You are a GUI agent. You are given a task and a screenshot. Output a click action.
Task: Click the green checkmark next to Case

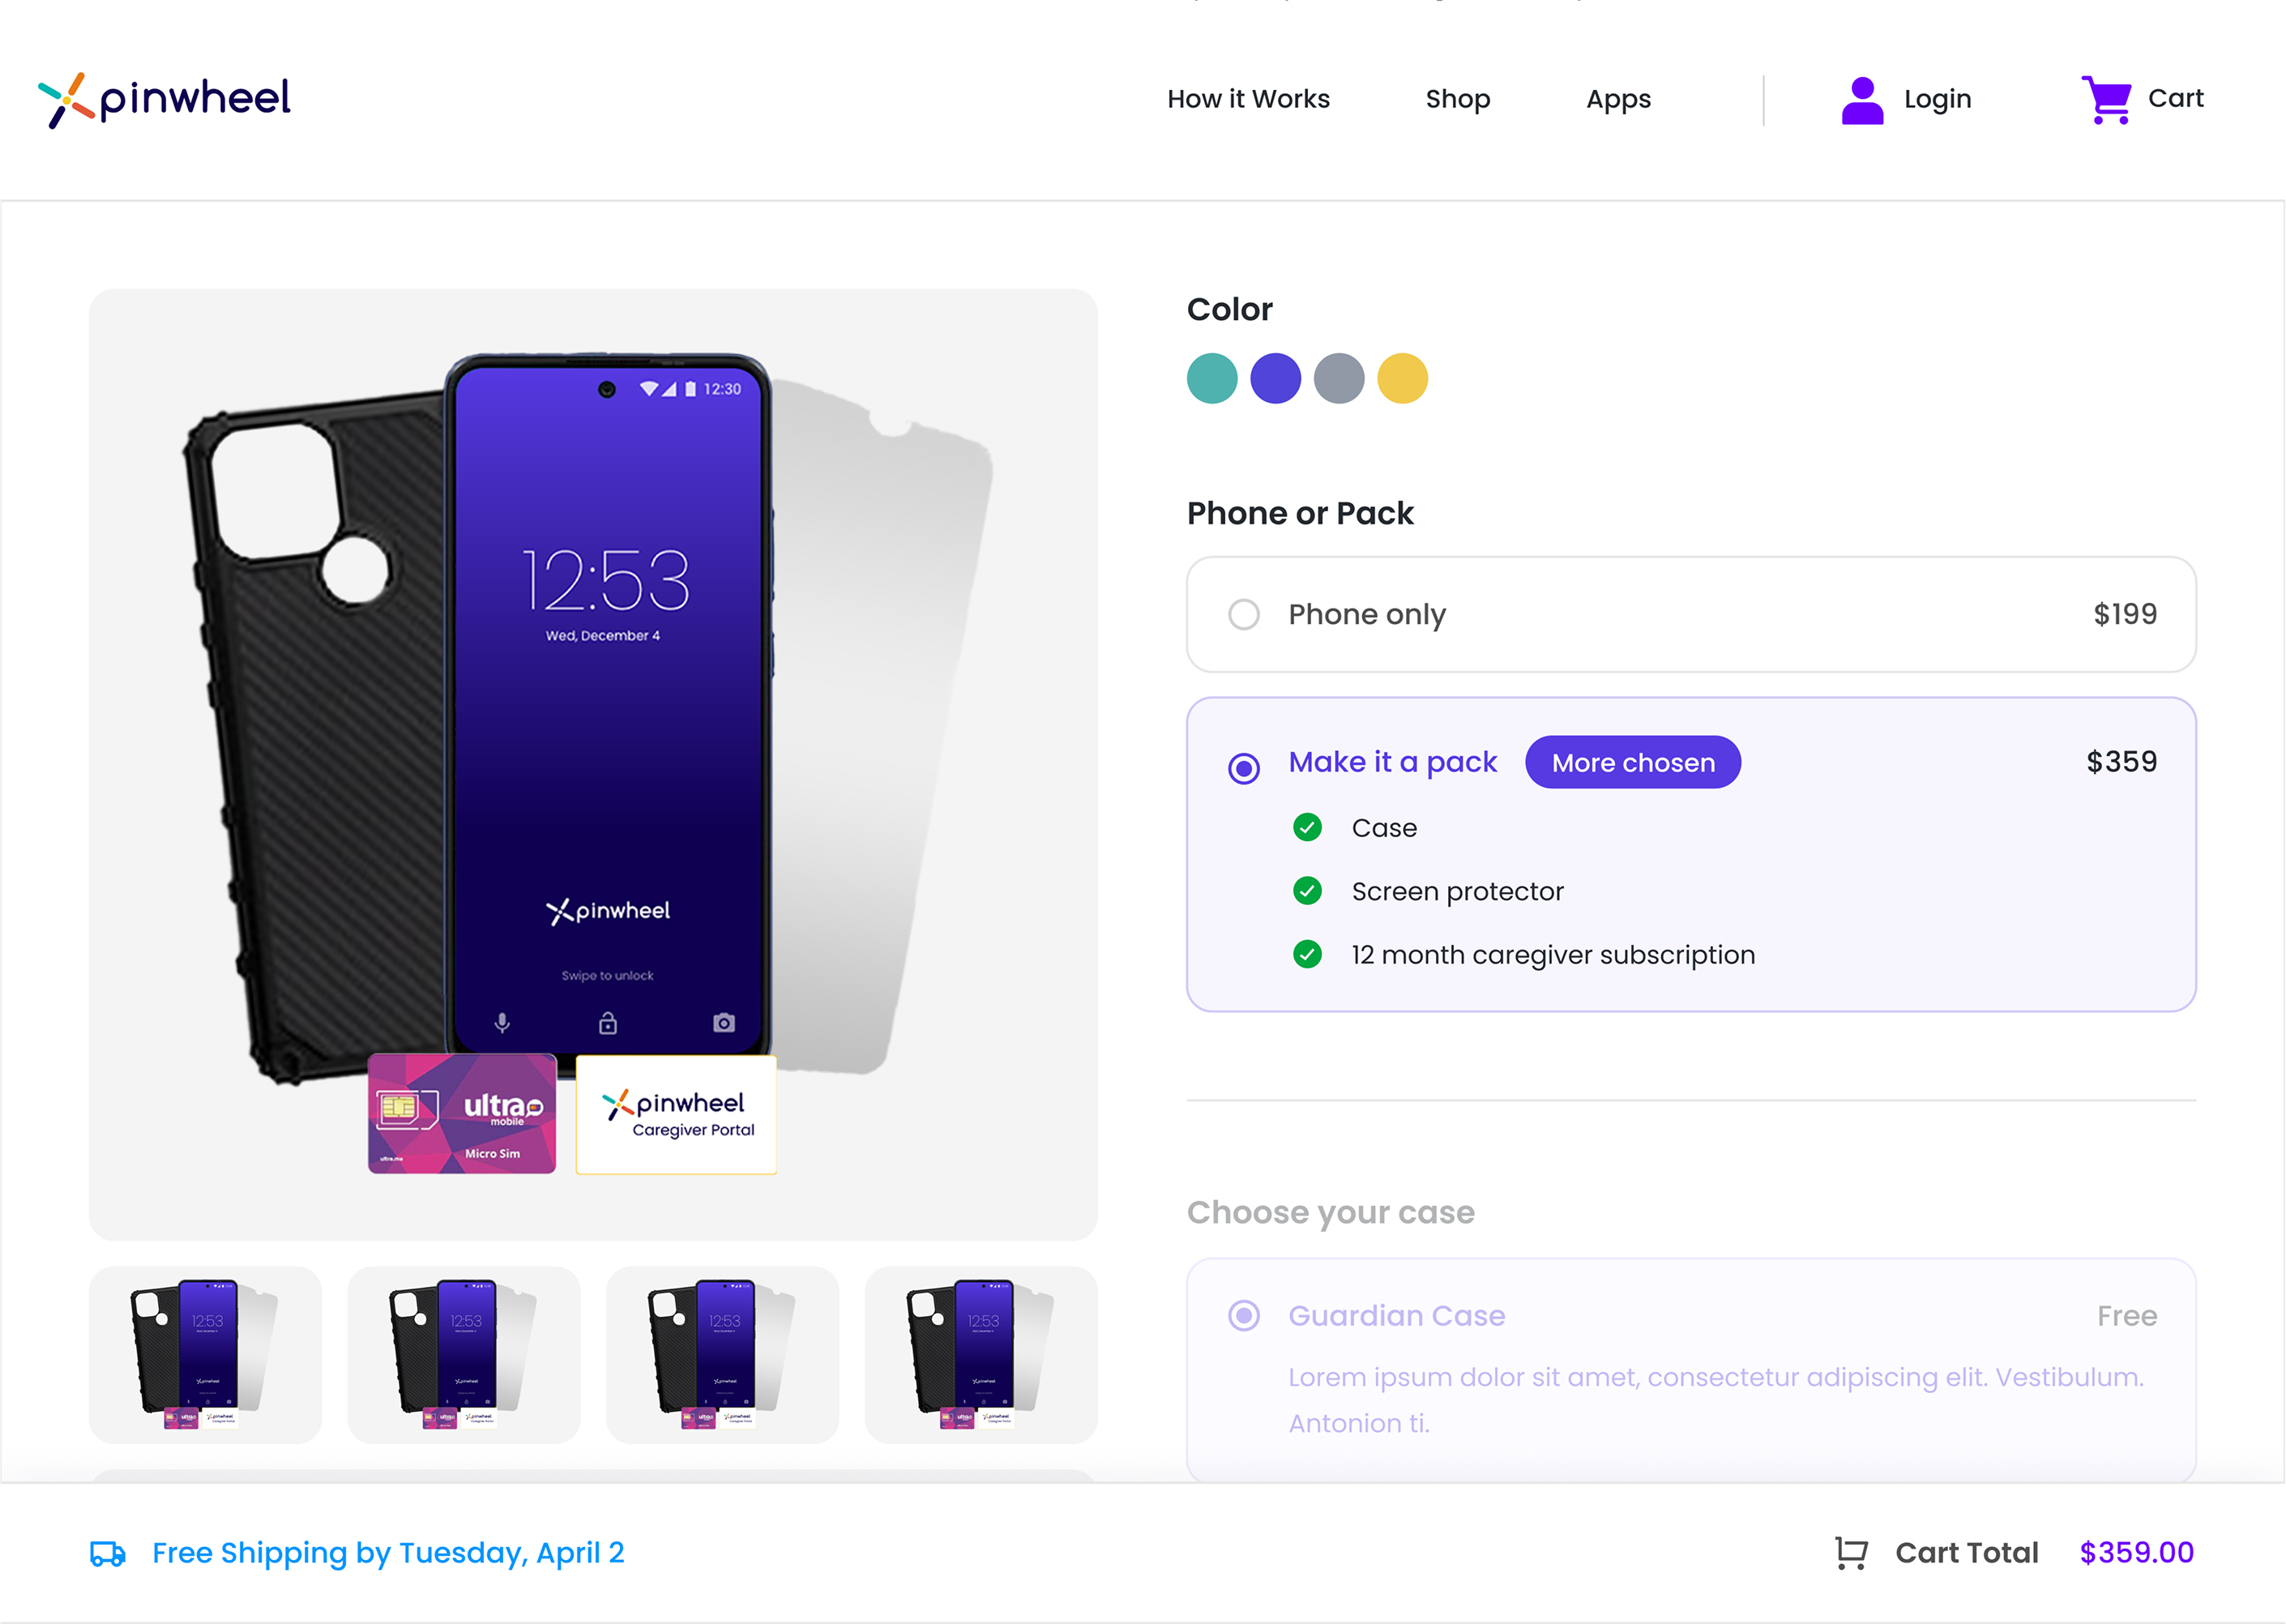[1307, 828]
